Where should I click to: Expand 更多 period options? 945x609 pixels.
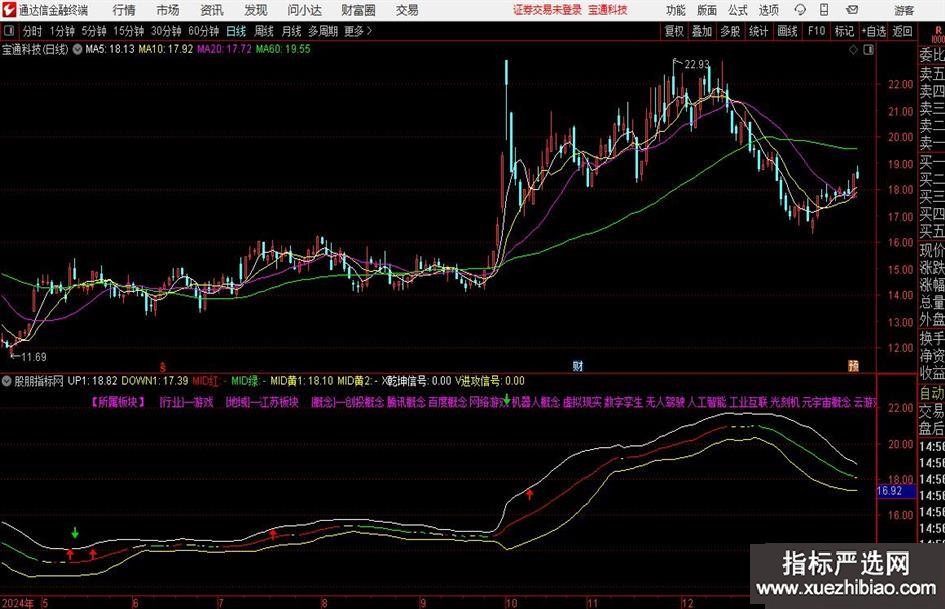[x=359, y=31]
